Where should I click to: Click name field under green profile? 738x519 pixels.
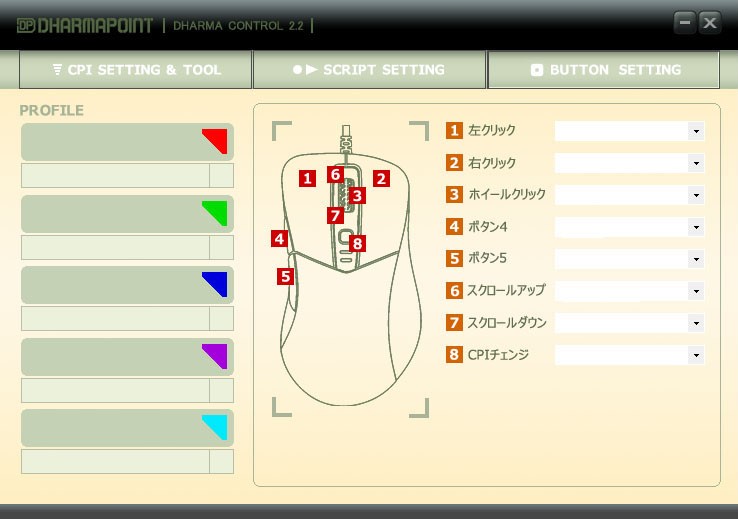115,247
